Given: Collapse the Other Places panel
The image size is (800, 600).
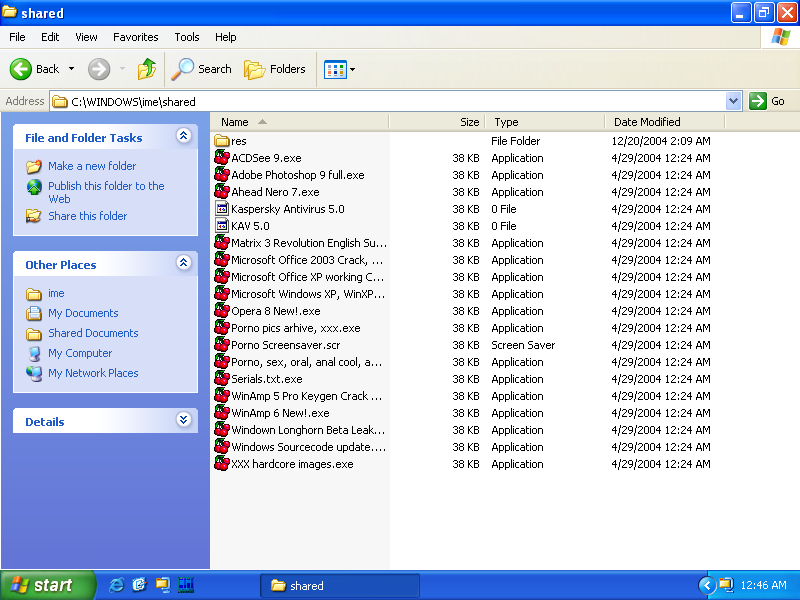Looking at the screenshot, I should click(184, 263).
